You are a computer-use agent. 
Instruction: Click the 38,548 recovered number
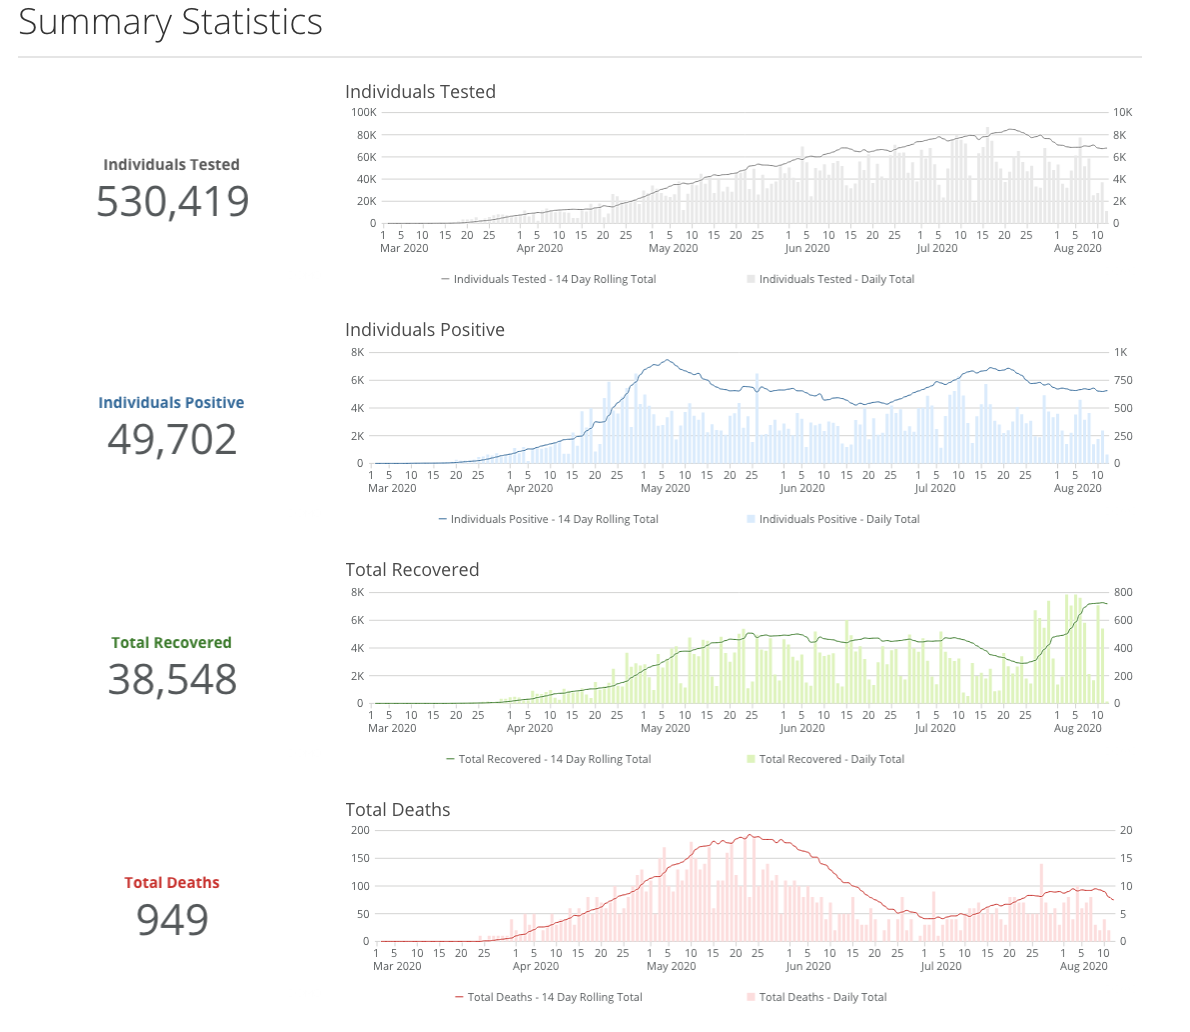pyautogui.click(x=172, y=680)
